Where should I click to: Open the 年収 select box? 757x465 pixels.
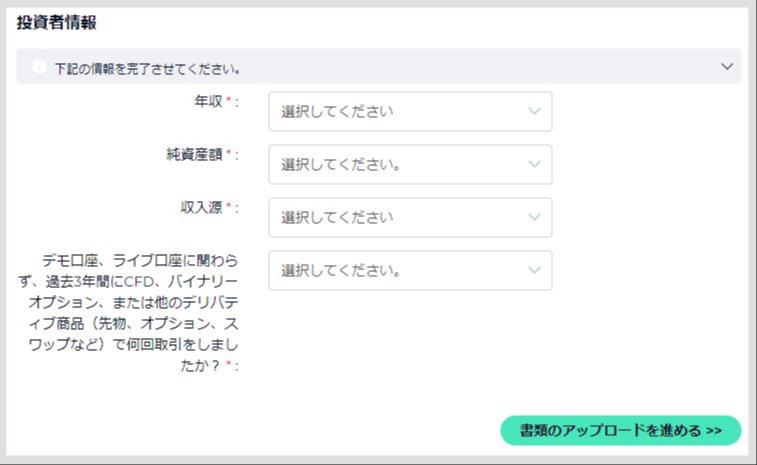point(410,112)
